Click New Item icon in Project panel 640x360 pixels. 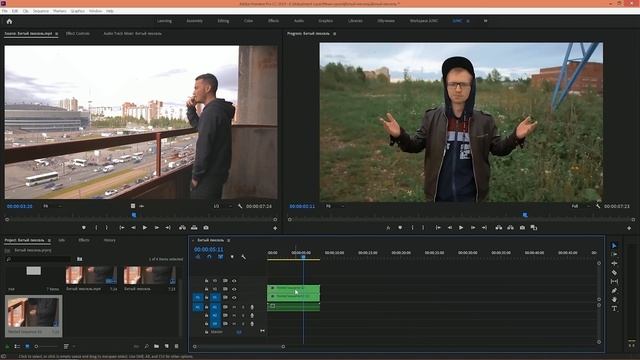tap(167, 346)
